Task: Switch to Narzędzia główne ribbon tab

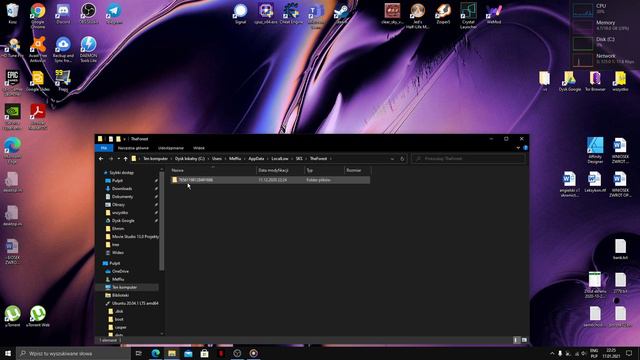Action: [133, 148]
